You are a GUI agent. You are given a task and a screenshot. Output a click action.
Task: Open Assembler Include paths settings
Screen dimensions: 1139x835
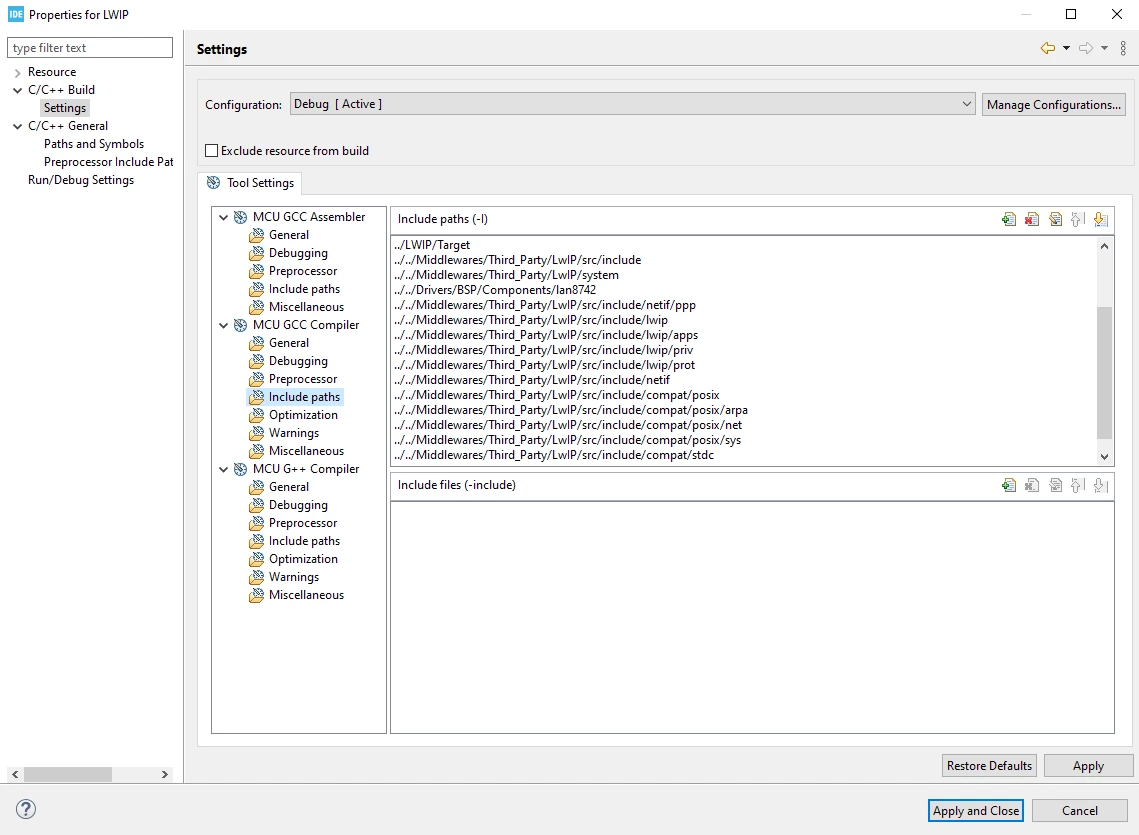304,289
